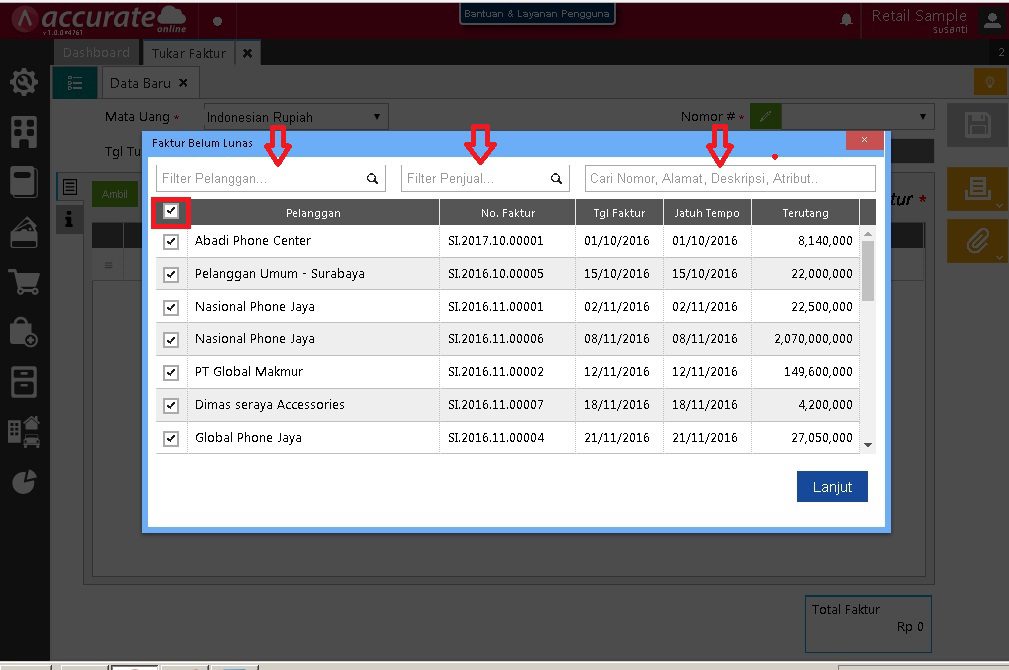Open the cash and bank wallet module
Screen dimensions: 1009x670
[x=24, y=232]
